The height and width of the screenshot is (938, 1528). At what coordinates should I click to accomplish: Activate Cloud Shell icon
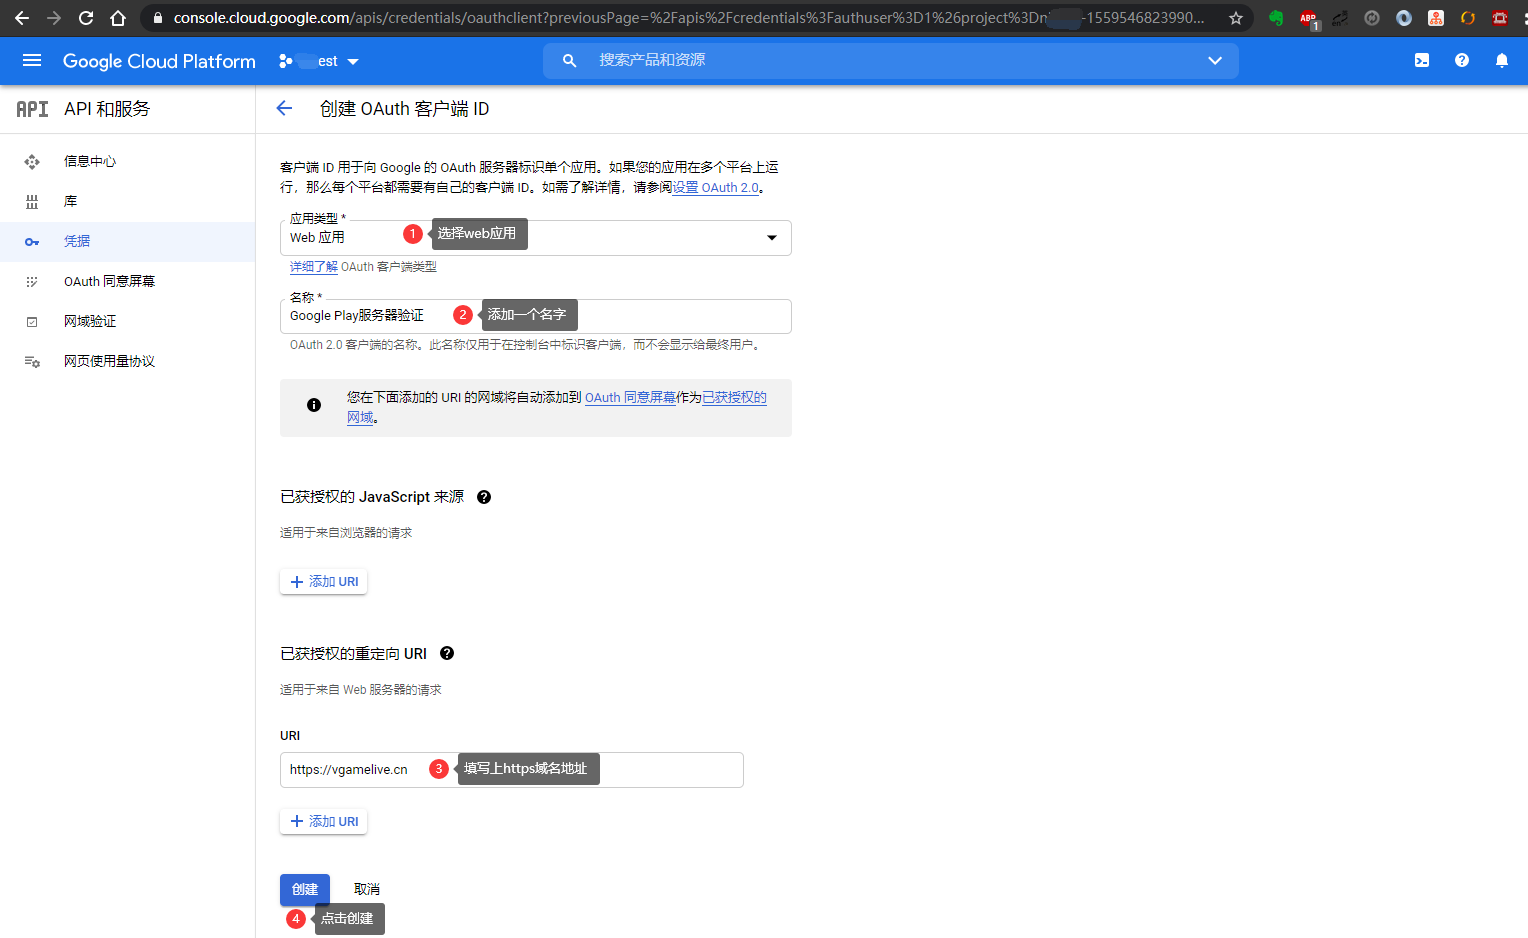pyautogui.click(x=1422, y=61)
